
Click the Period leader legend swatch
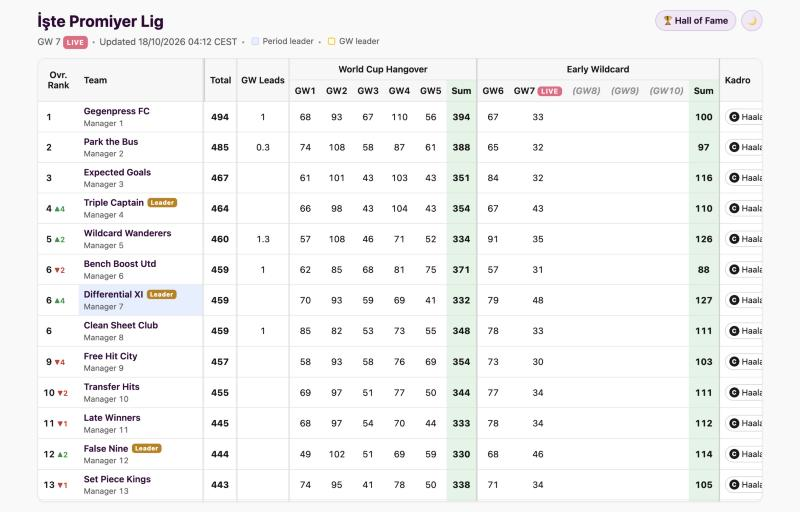pyautogui.click(x=255, y=41)
